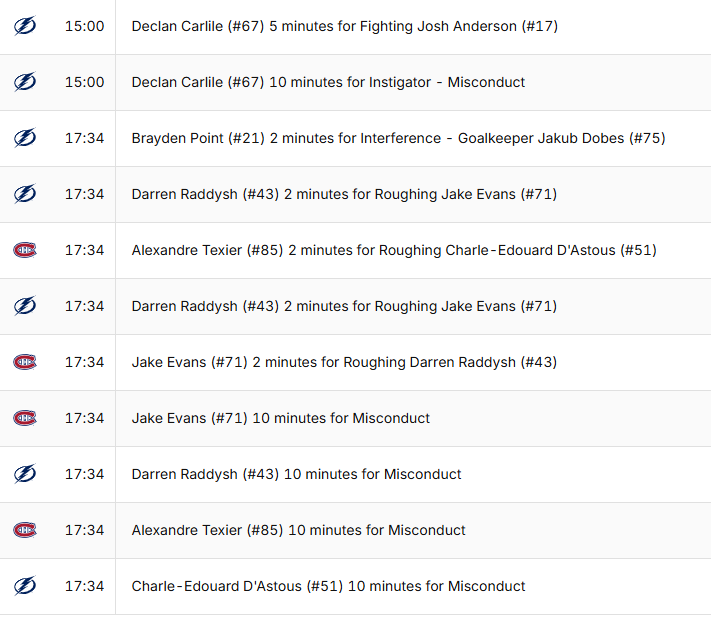This screenshot has width=711, height=625.
Task: Click Lightning logo next to Raddysh misconduct
Action: click(x=25, y=474)
